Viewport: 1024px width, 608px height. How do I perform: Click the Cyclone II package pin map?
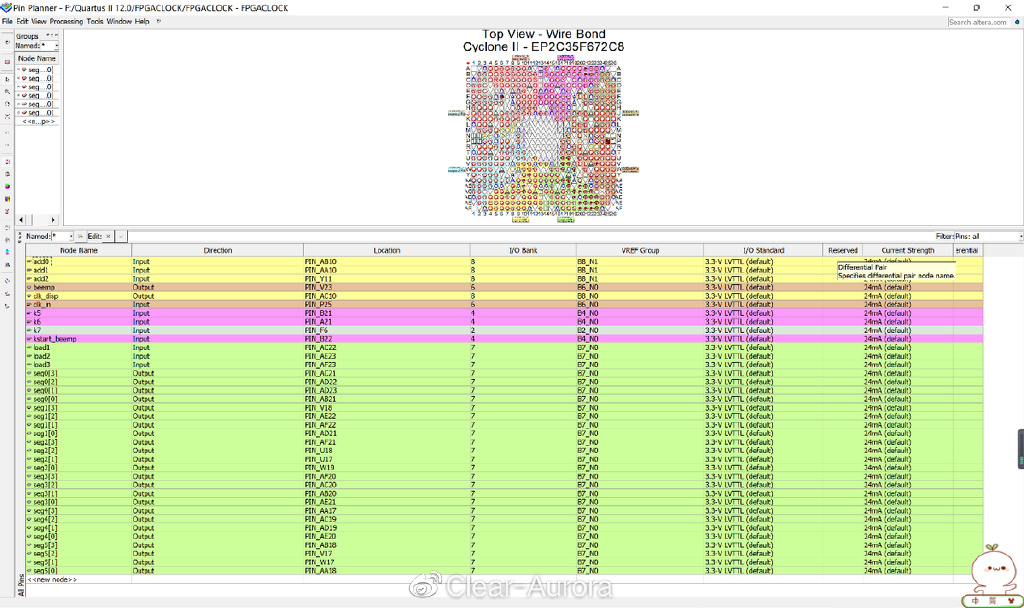[543, 138]
